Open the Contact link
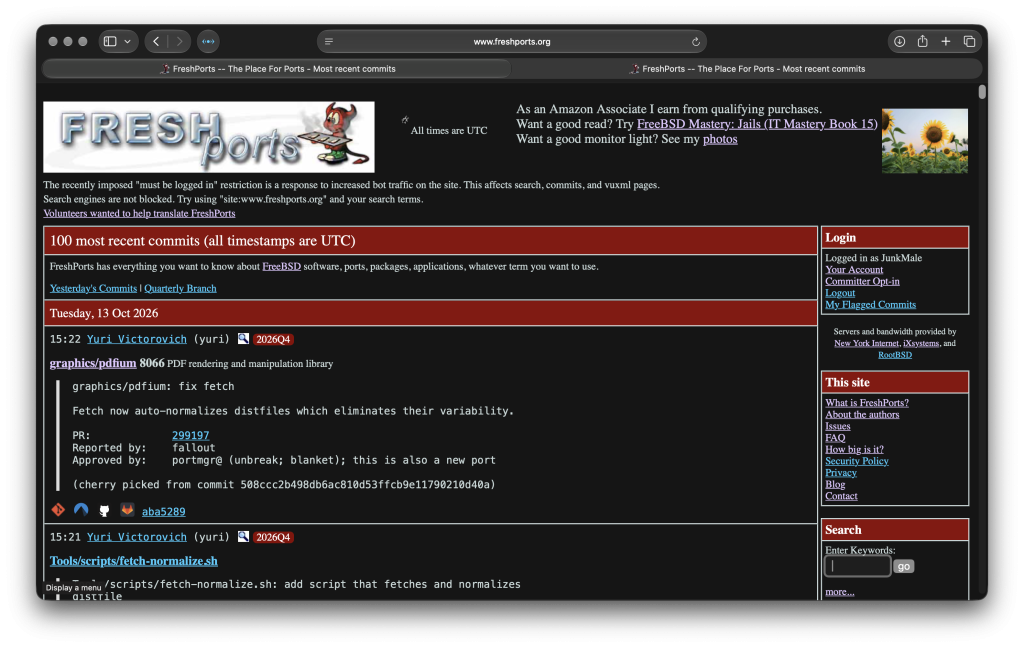 [x=841, y=496]
